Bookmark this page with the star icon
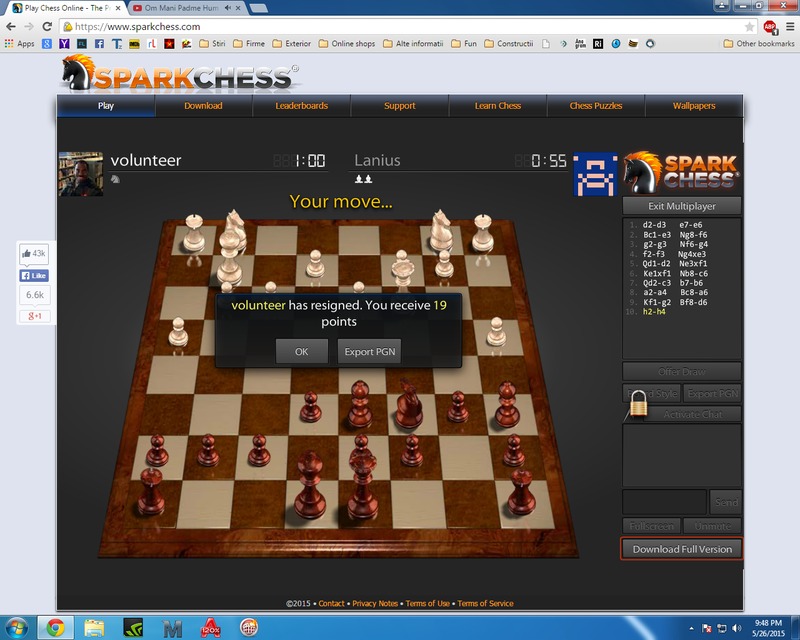The height and width of the screenshot is (640, 800). [749, 27]
